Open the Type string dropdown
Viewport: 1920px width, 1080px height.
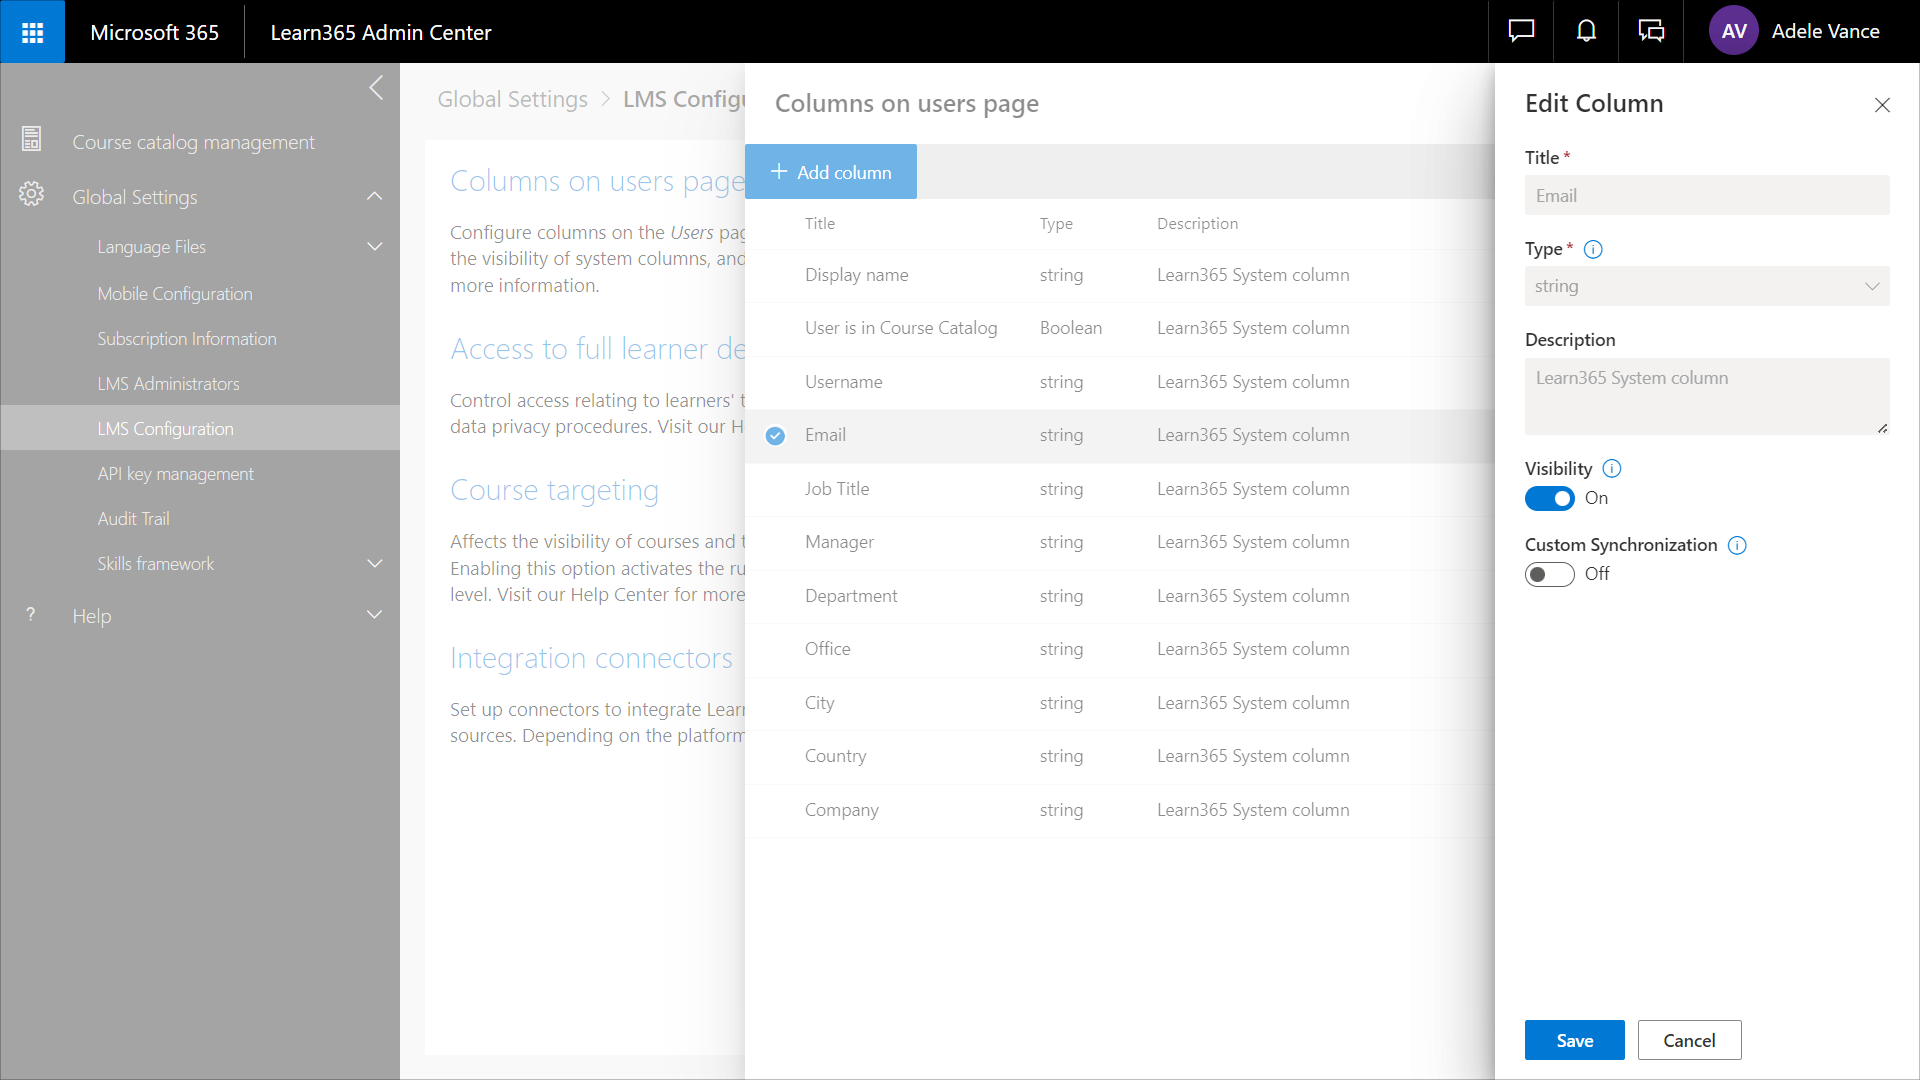pyautogui.click(x=1706, y=286)
